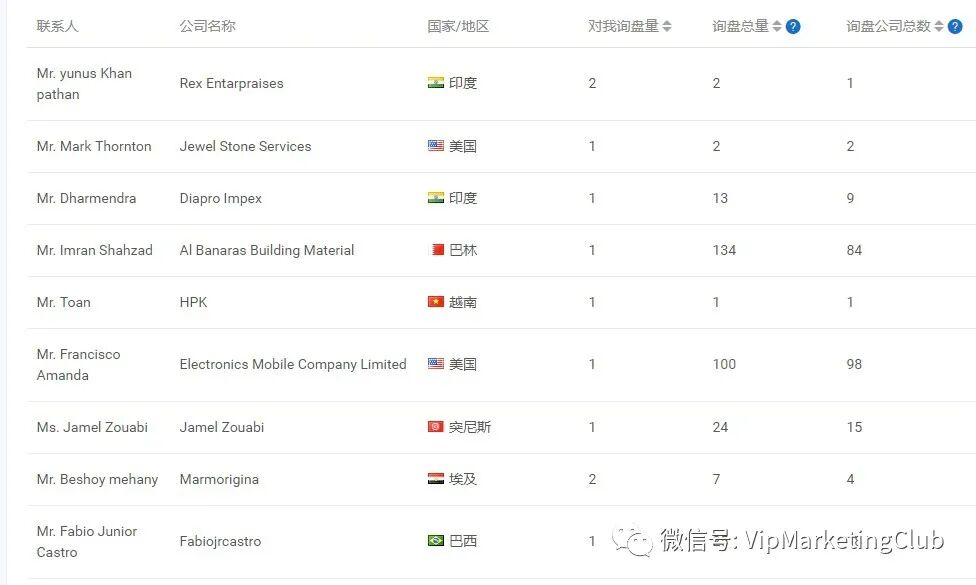
Task: Sort by 询盘公司总数 column arrows
Action: (939, 26)
